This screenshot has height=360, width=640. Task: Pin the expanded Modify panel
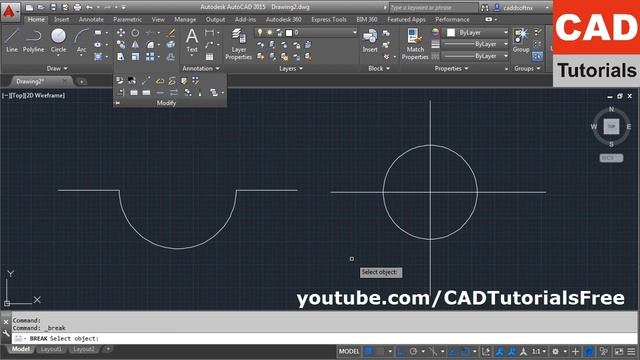(118, 103)
